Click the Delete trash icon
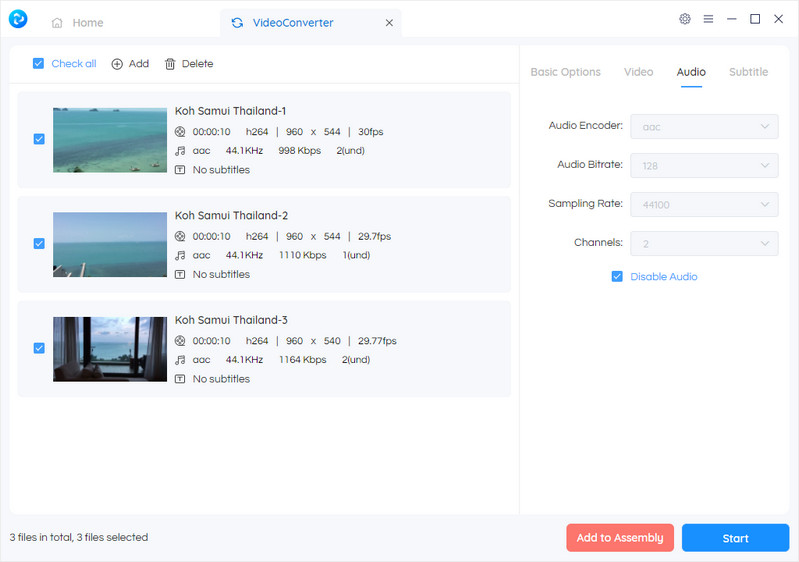Viewport: 799px width, 562px height. tap(170, 64)
